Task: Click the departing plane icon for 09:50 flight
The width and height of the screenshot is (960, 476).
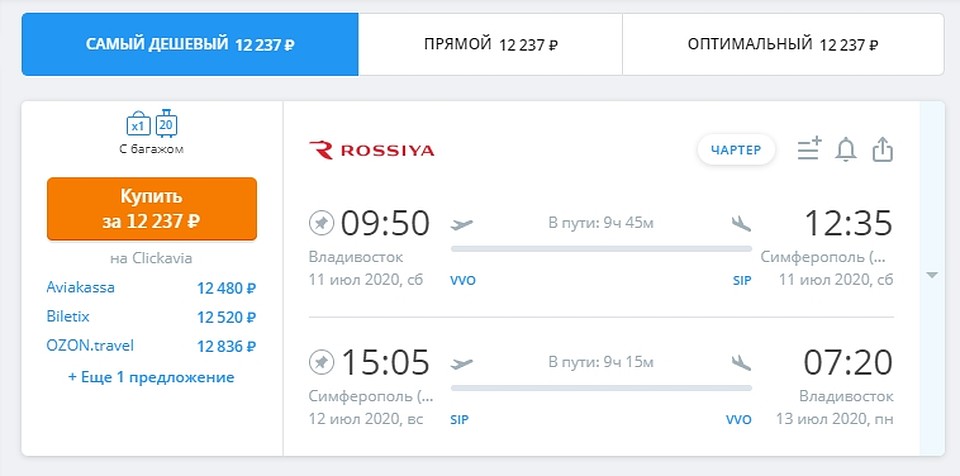Action: 462,224
